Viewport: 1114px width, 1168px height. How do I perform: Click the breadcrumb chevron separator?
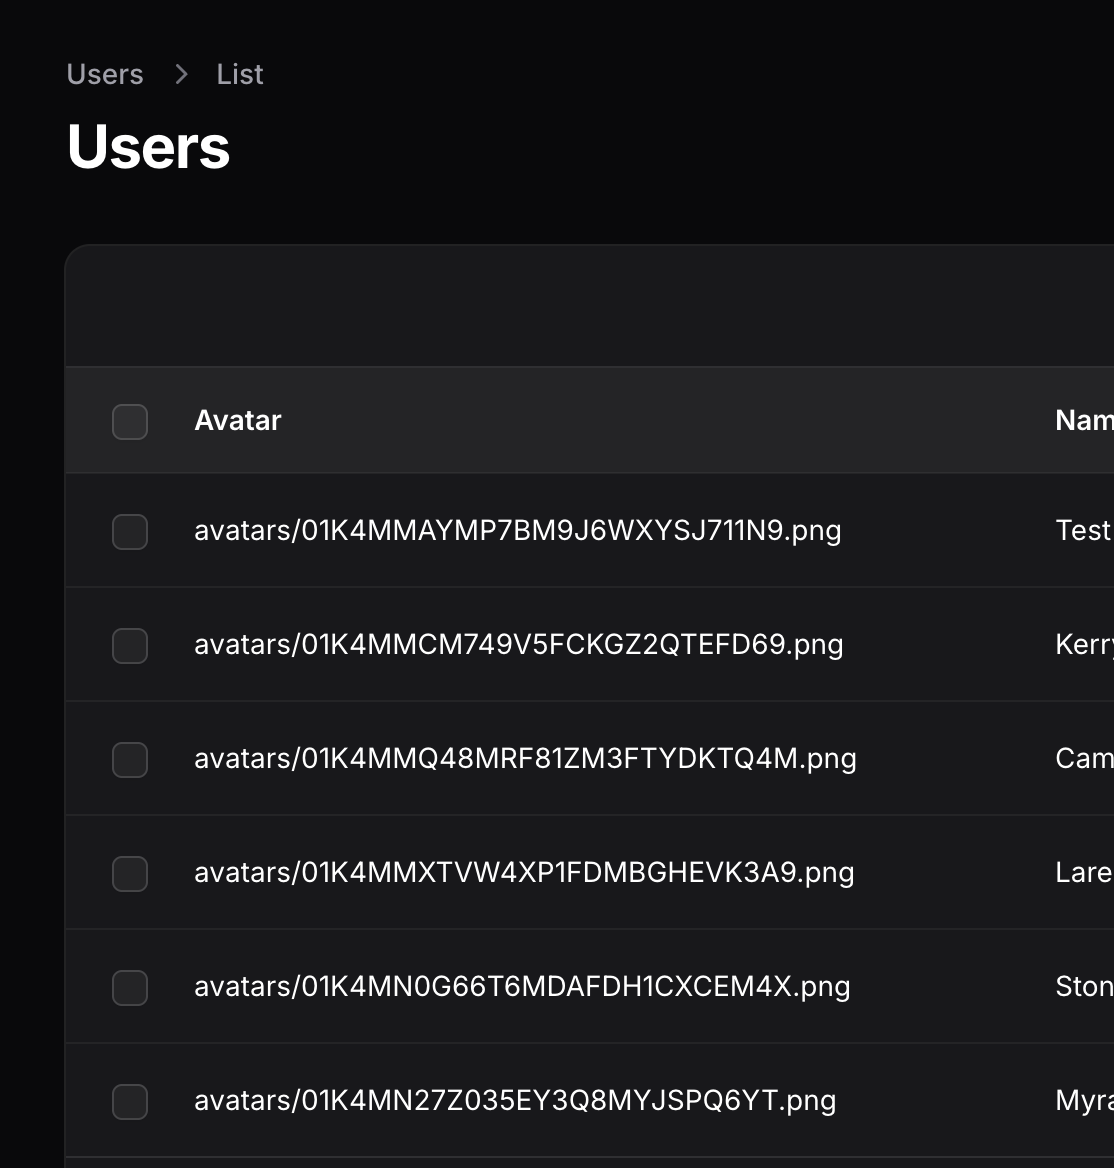pyautogui.click(x=181, y=75)
